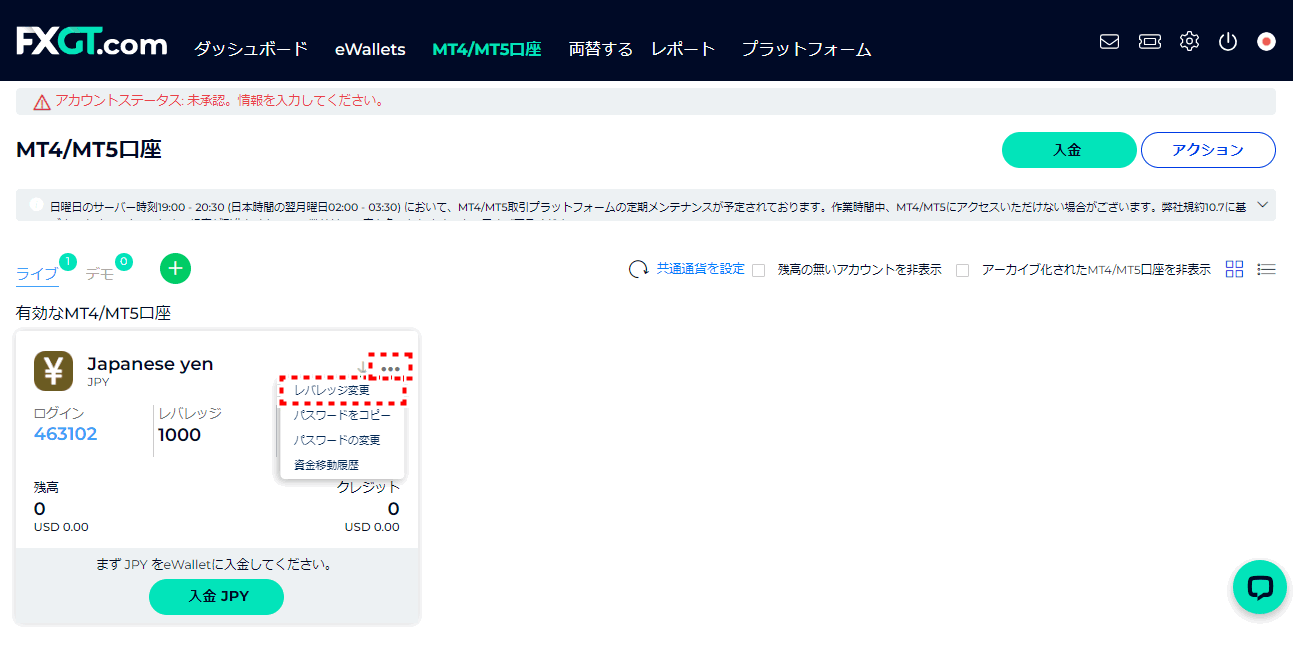Check アーカイブ化されたMT4/MT5口座を非表示 box
This screenshot has width=1293, height=660.
click(x=962, y=270)
